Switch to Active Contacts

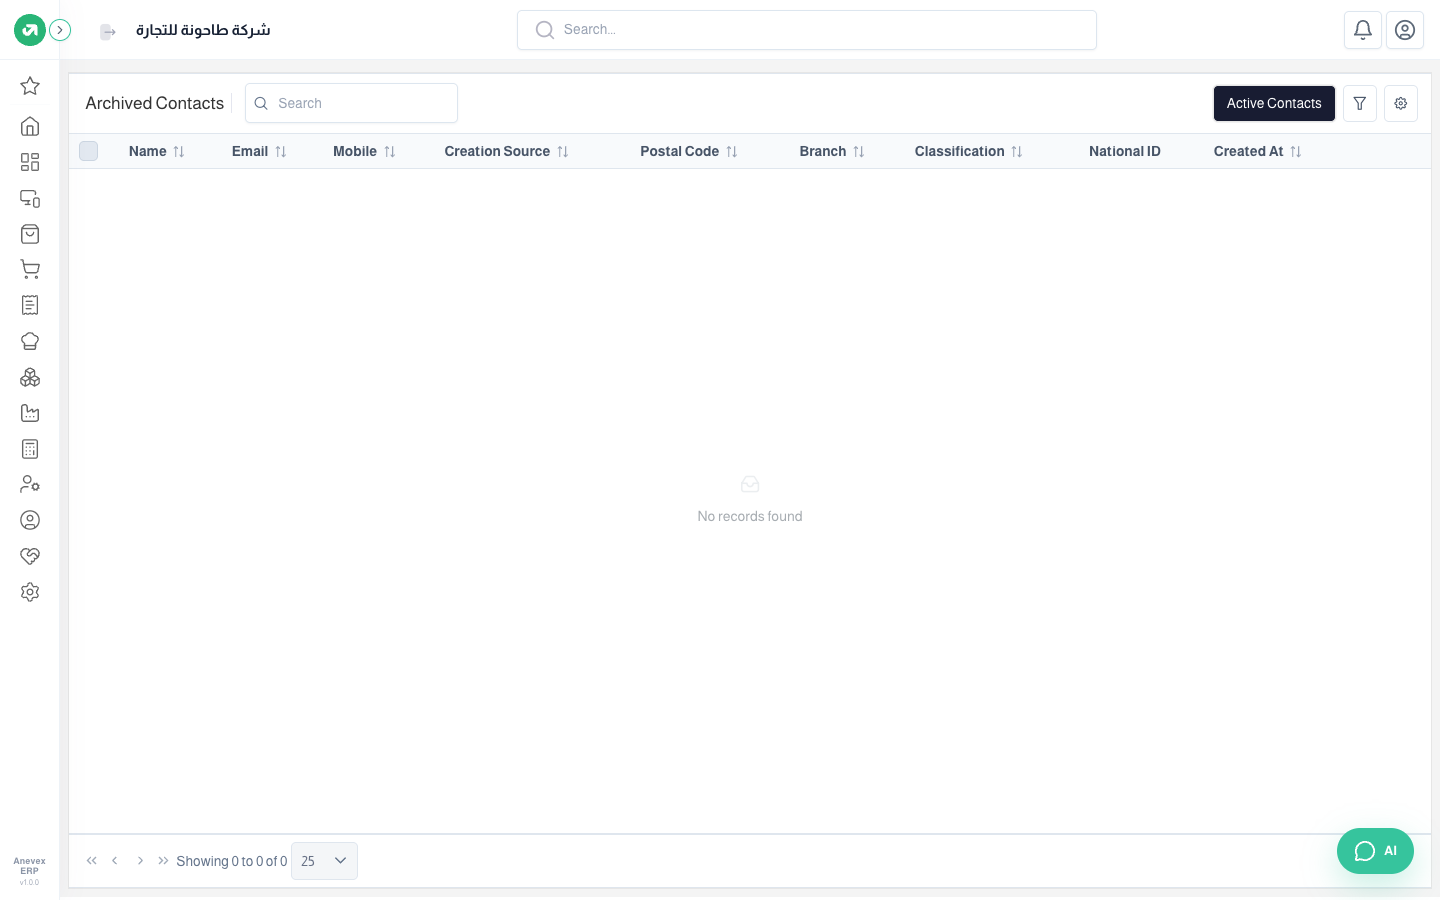point(1274,103)
